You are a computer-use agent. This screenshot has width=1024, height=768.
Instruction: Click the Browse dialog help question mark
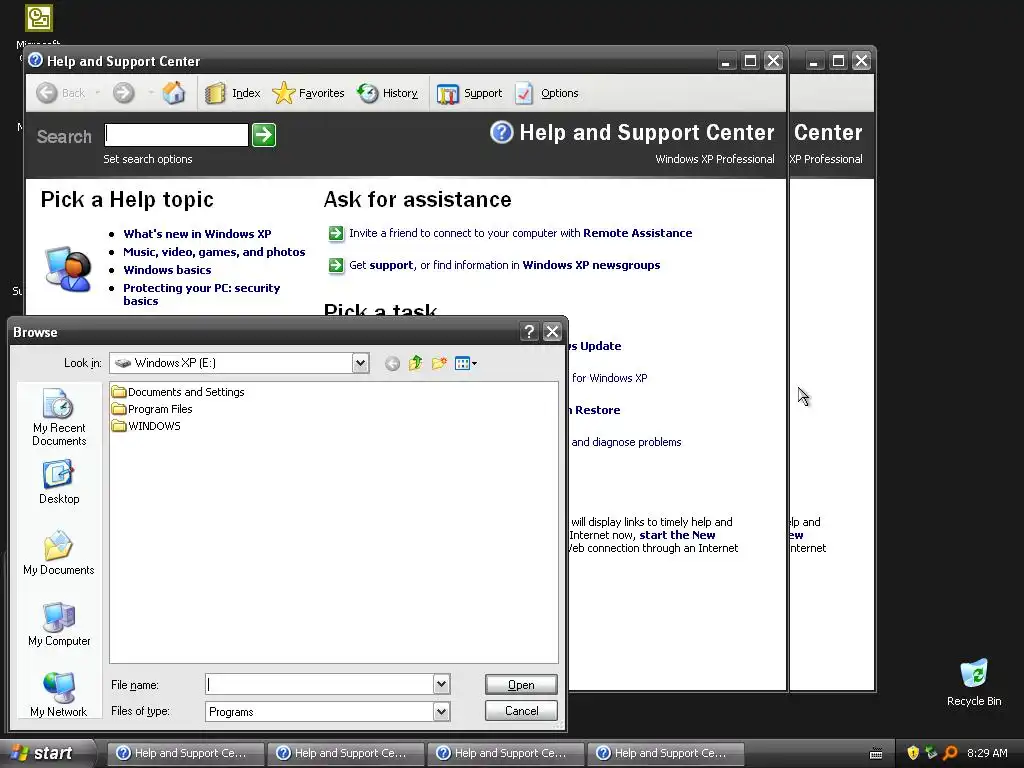tap(529, 332)
